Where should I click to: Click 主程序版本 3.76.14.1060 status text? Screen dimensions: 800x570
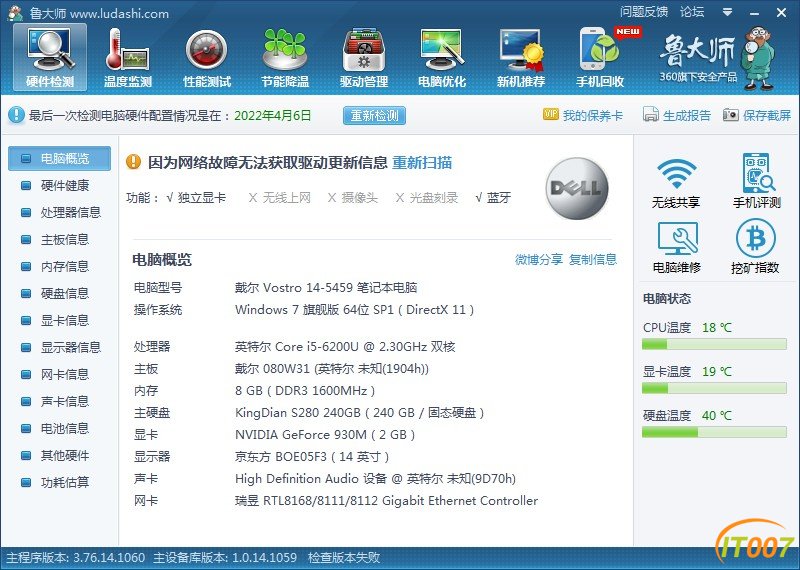75,557
